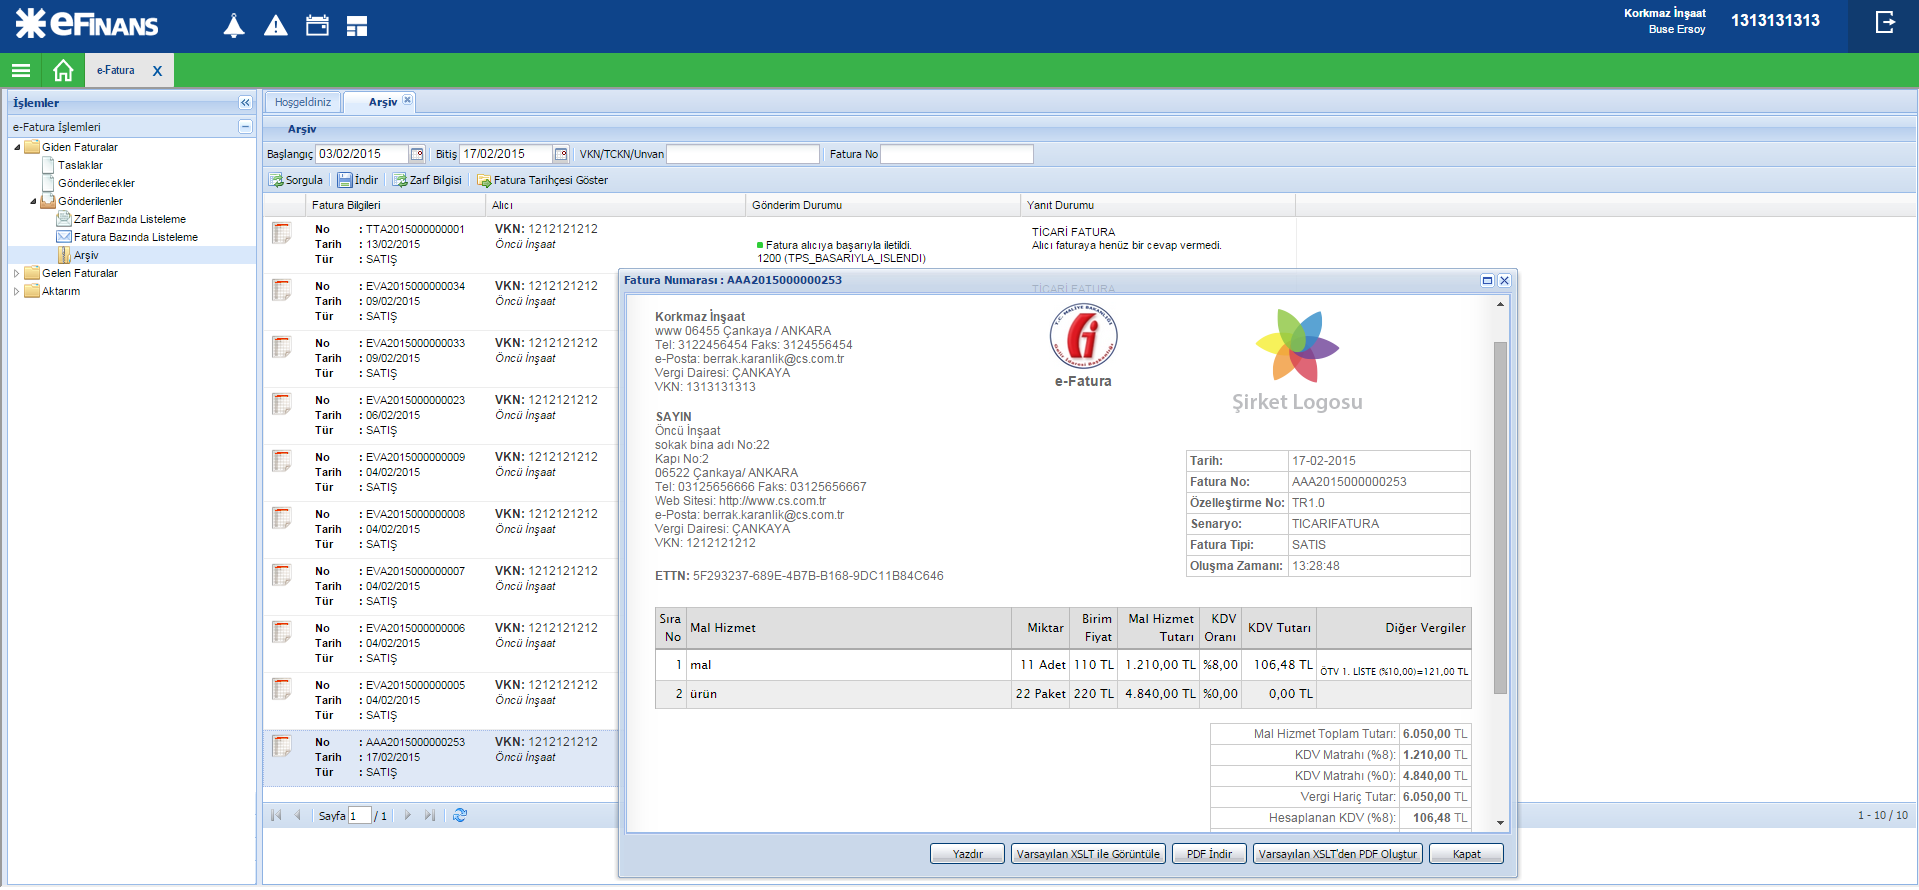Open the calendar icon in header
1919x890 pixels.
[317, 26]
